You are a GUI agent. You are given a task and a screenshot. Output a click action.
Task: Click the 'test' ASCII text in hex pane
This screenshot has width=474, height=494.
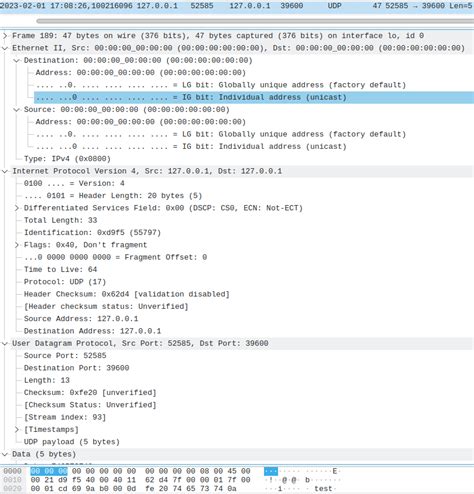323,489
